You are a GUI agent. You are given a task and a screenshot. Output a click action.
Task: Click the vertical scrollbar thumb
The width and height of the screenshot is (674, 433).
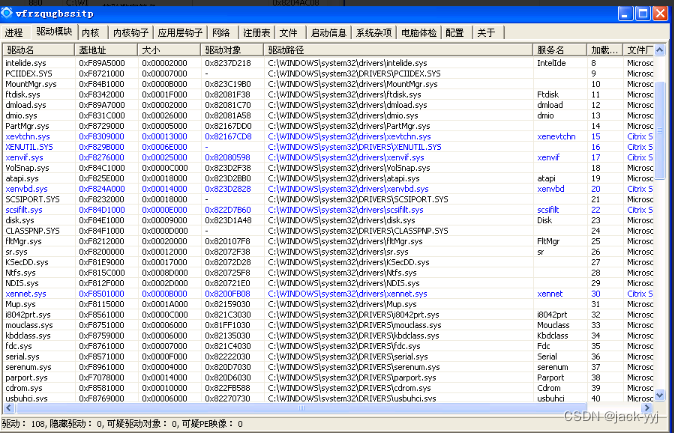click(660, 130)
